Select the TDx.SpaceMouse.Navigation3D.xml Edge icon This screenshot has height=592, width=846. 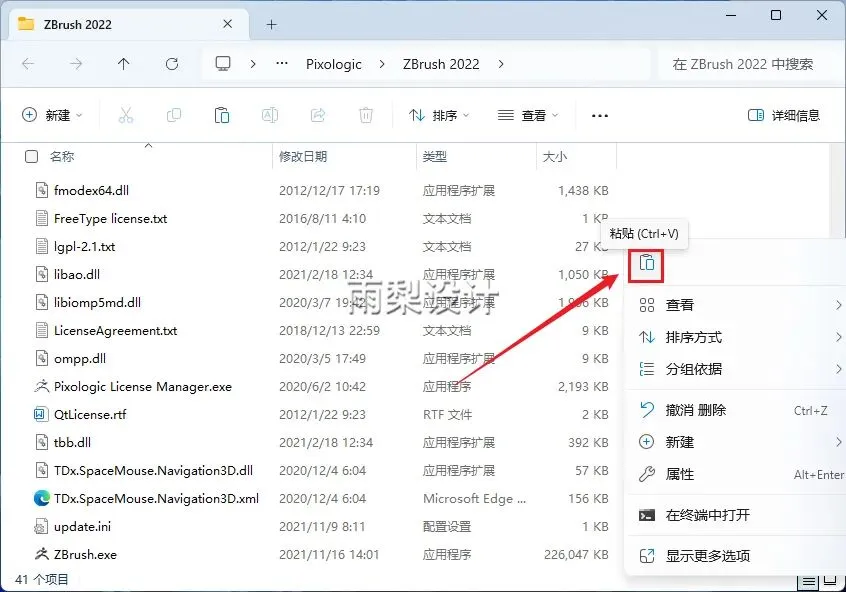pos(42,498)
